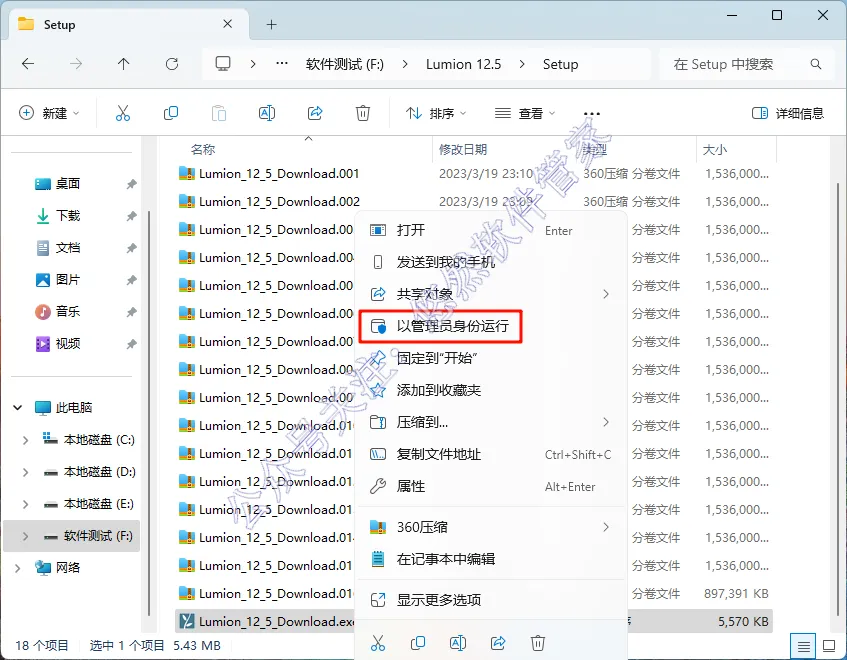Open the 共享对象 submenu arrow
The height and width of the screenshot is (660, 847).
(x=606, y=294)
